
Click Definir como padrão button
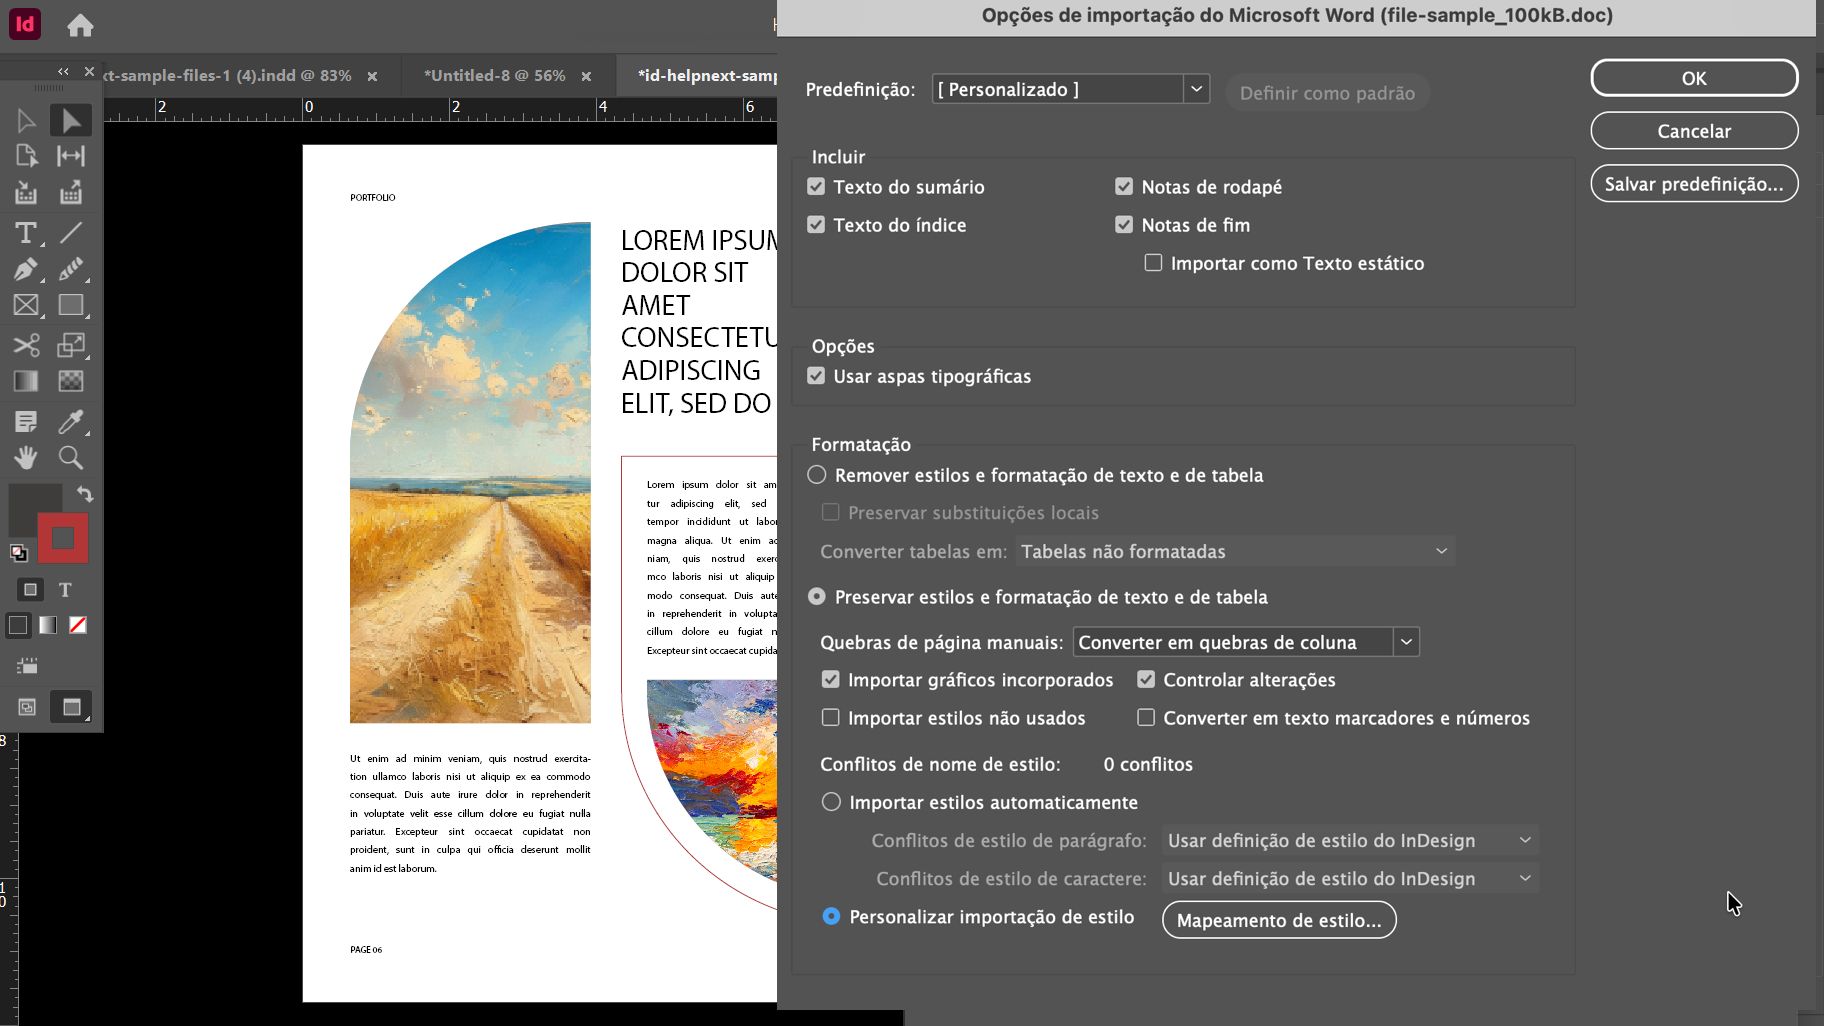point(1327,93)
